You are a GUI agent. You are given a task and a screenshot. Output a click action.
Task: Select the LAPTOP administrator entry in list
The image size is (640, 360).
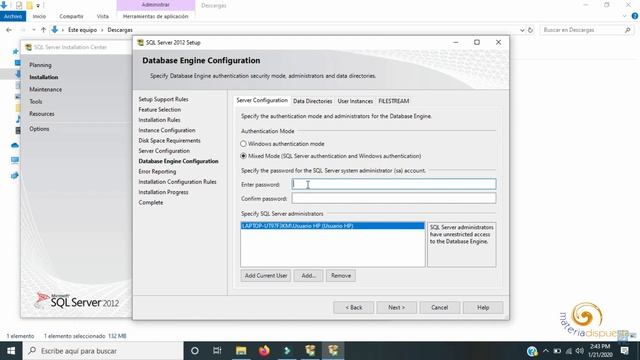click(x=333, y=226)
